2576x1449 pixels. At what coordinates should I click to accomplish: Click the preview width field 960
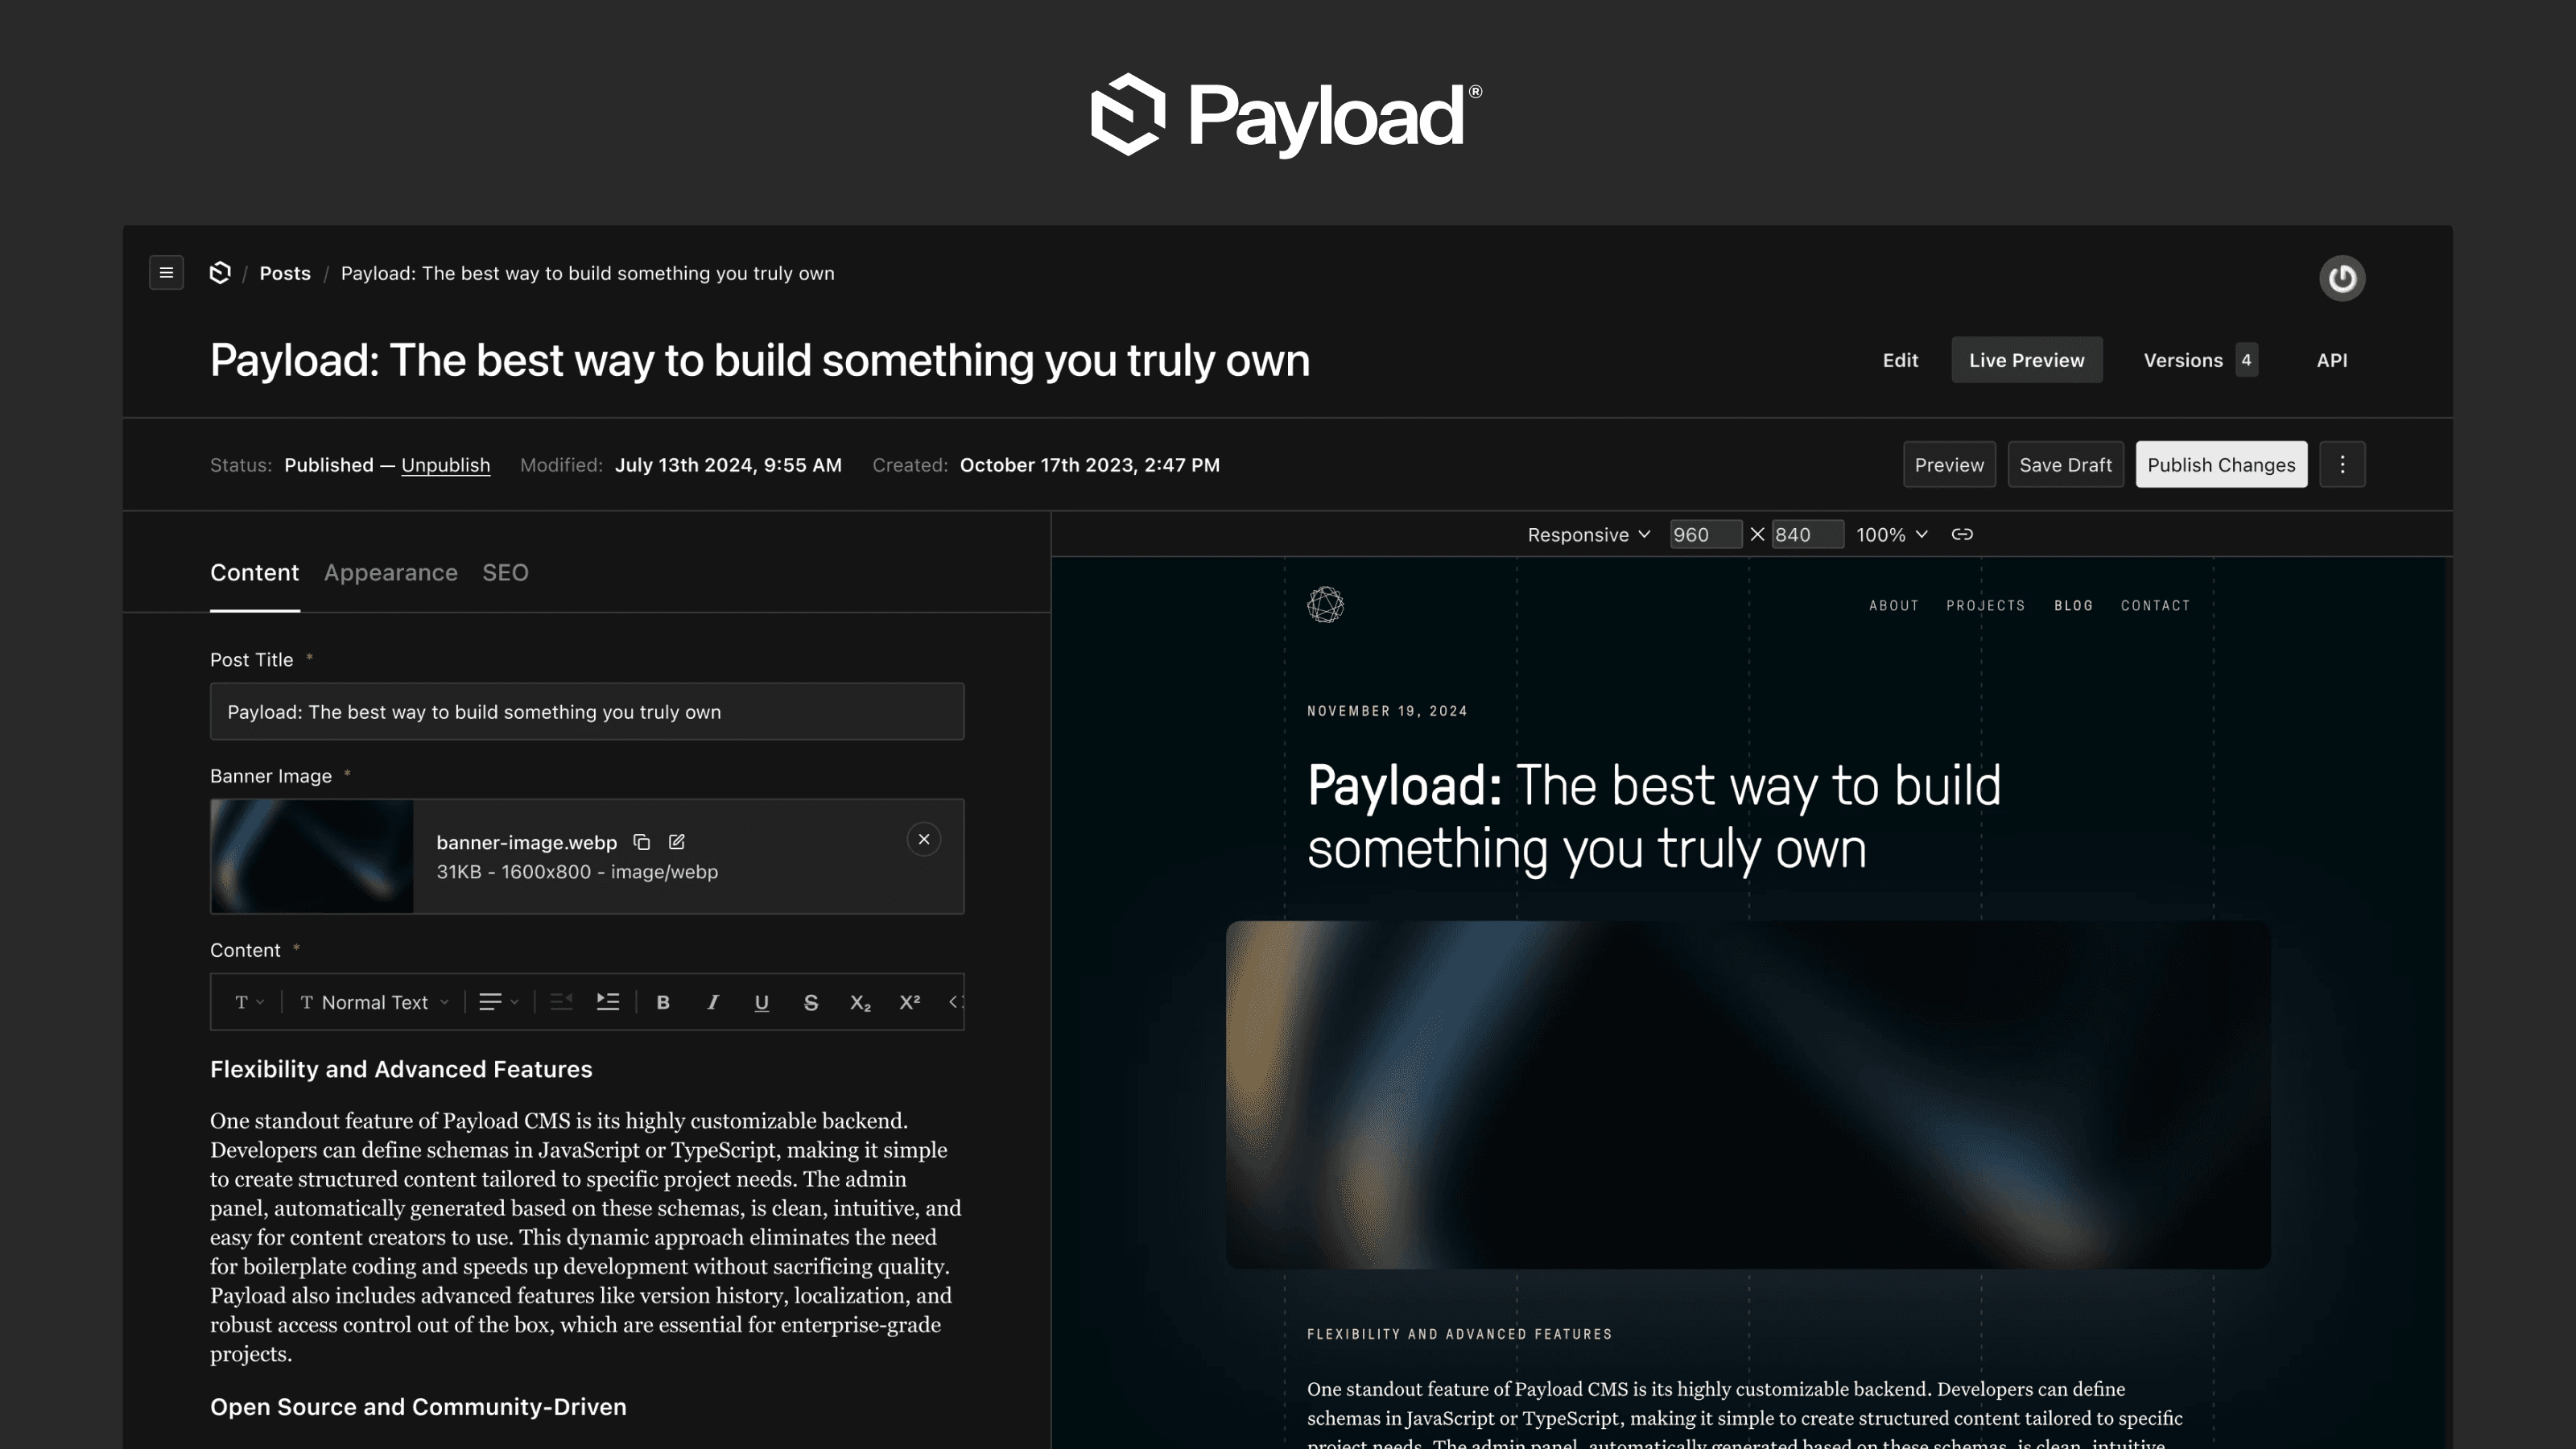point(1705,534)
